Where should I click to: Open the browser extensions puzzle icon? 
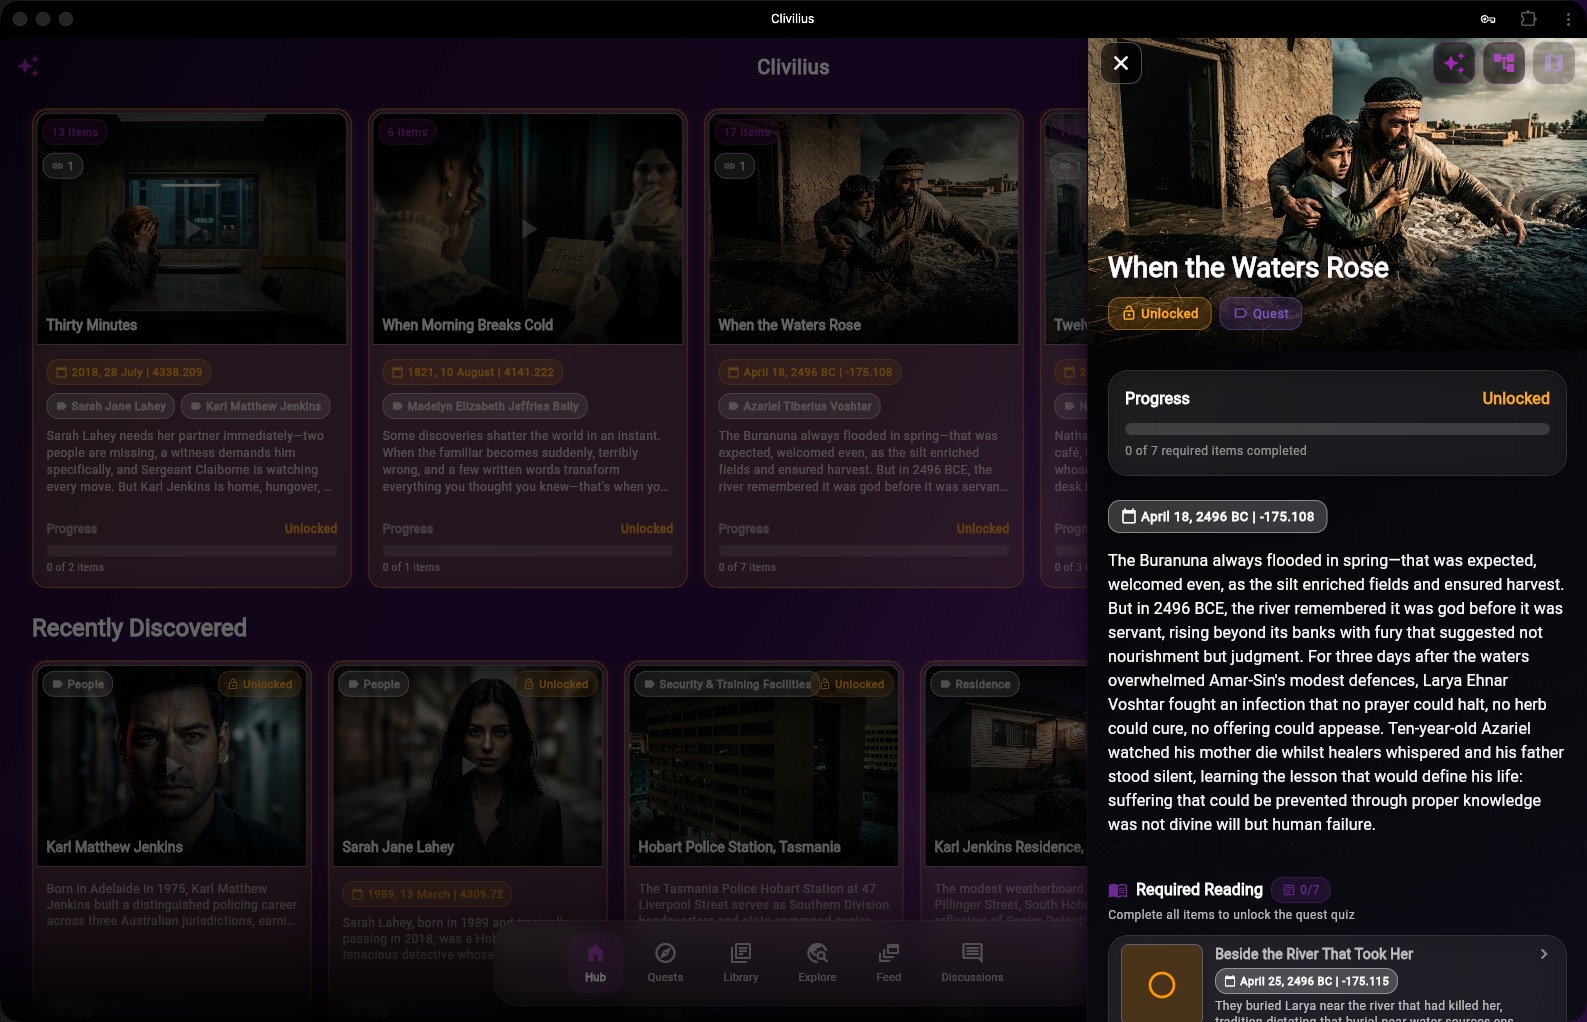pos(1528,19)
